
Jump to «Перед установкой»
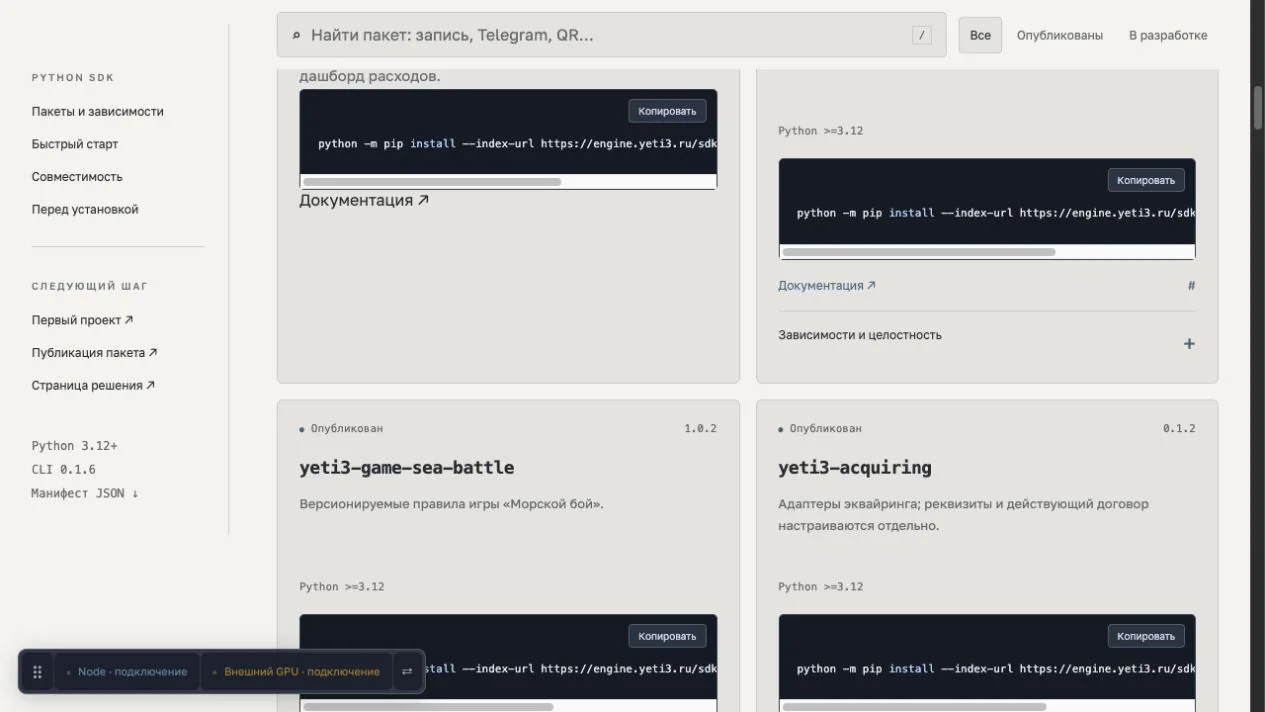coord(85,210)
